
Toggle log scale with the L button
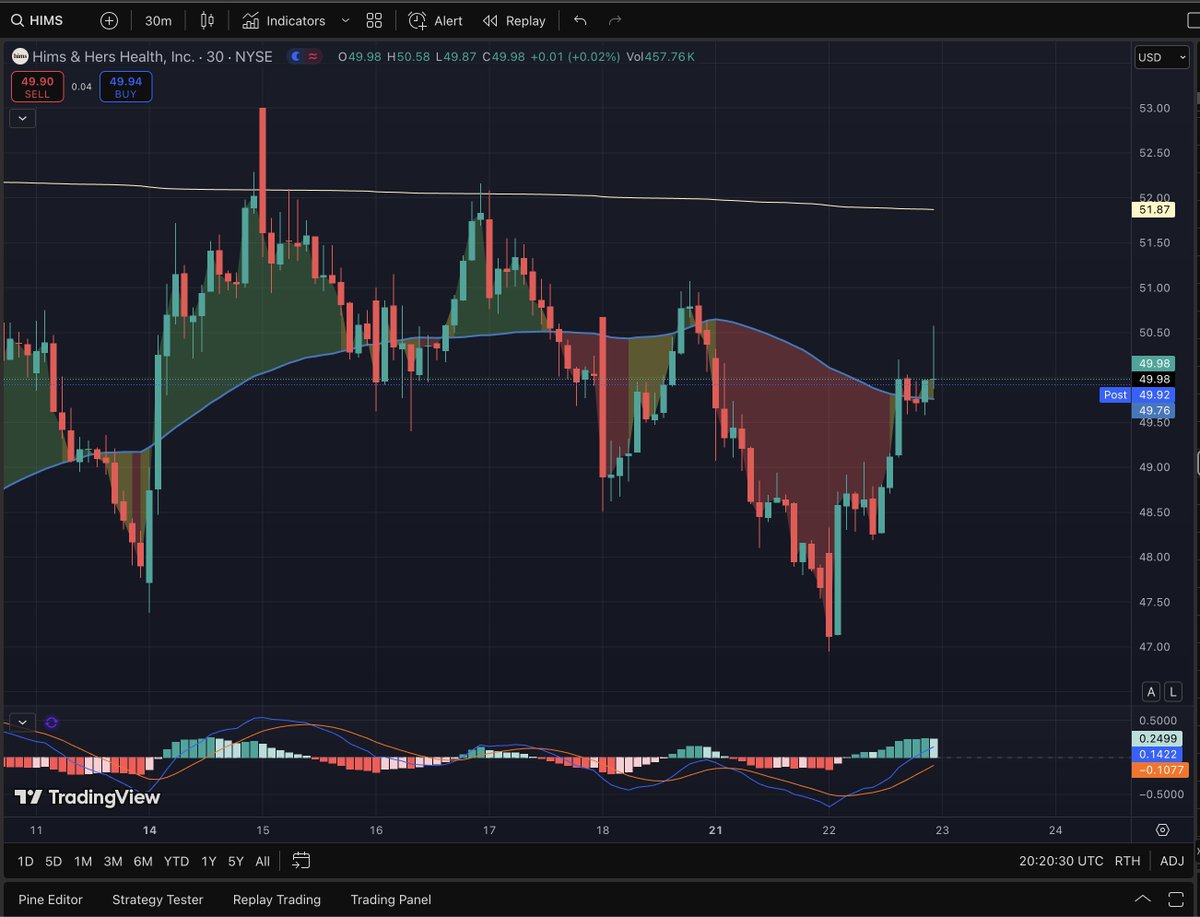point(1173,691)
